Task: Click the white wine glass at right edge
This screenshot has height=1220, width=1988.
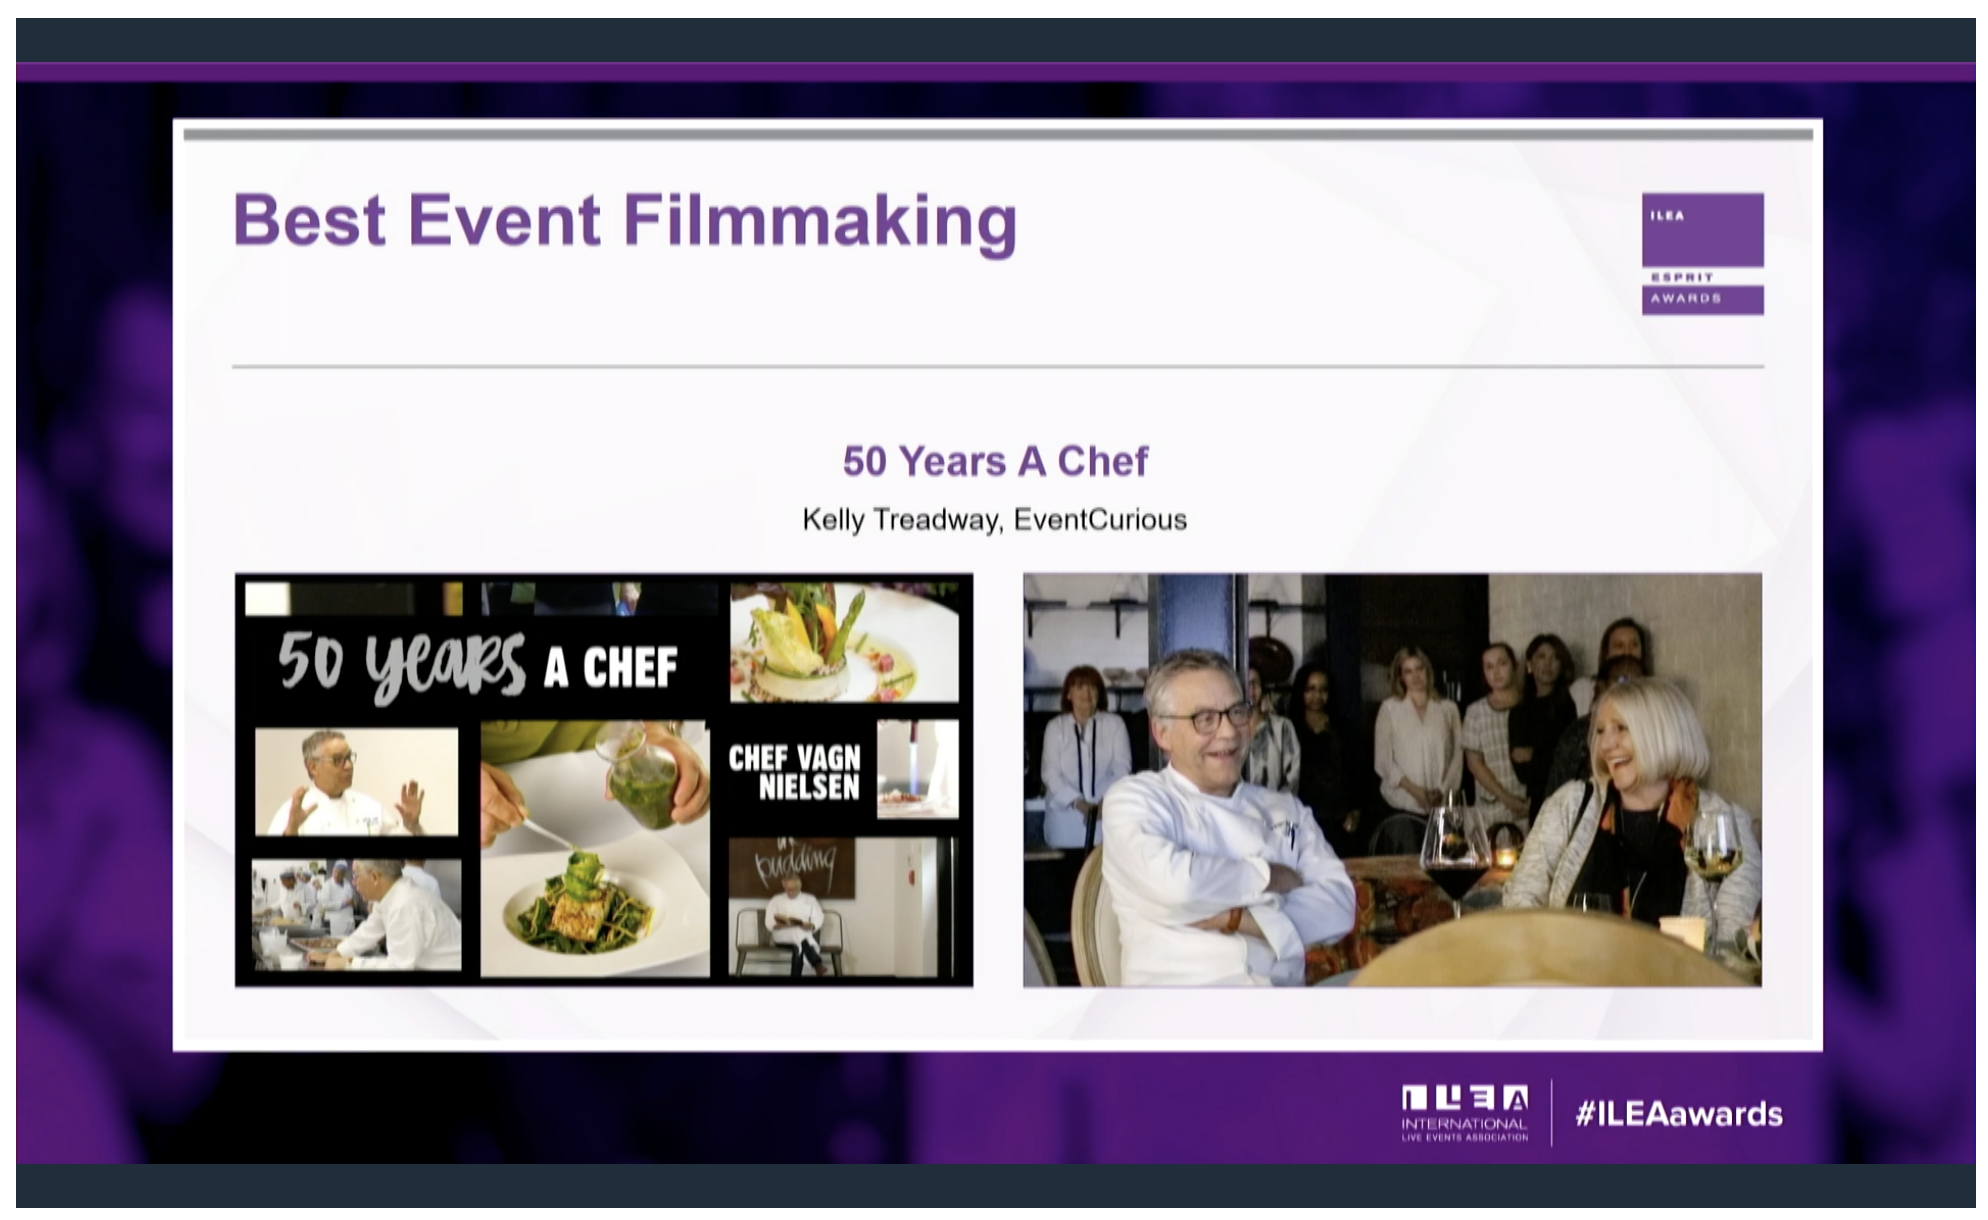Action: click(1712, 855)
